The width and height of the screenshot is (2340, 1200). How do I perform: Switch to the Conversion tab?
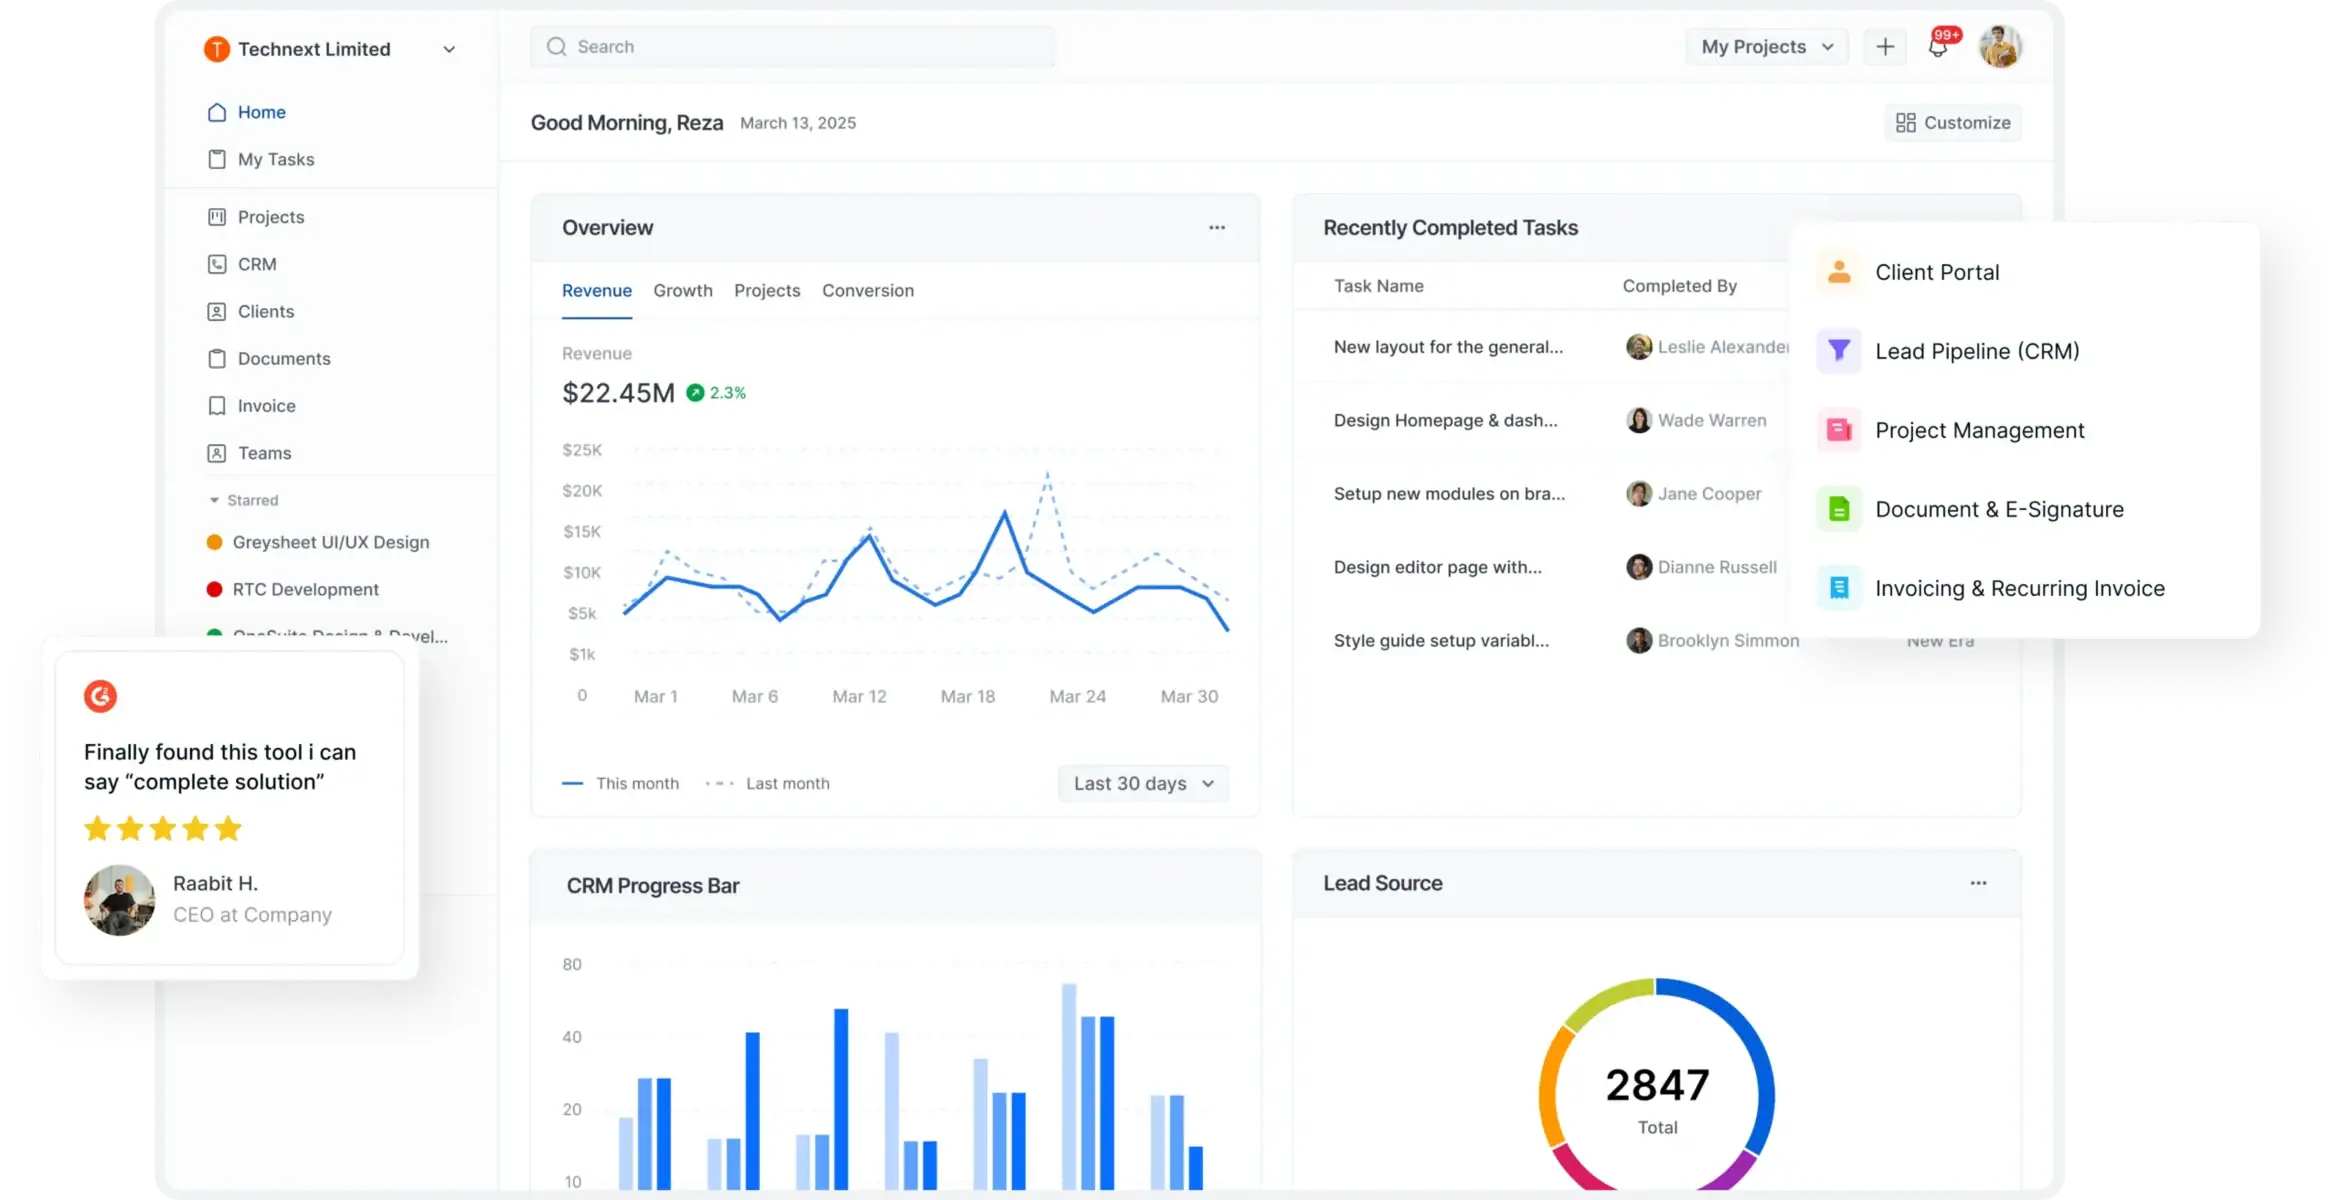pyautogui.click(x=868, y=291)
